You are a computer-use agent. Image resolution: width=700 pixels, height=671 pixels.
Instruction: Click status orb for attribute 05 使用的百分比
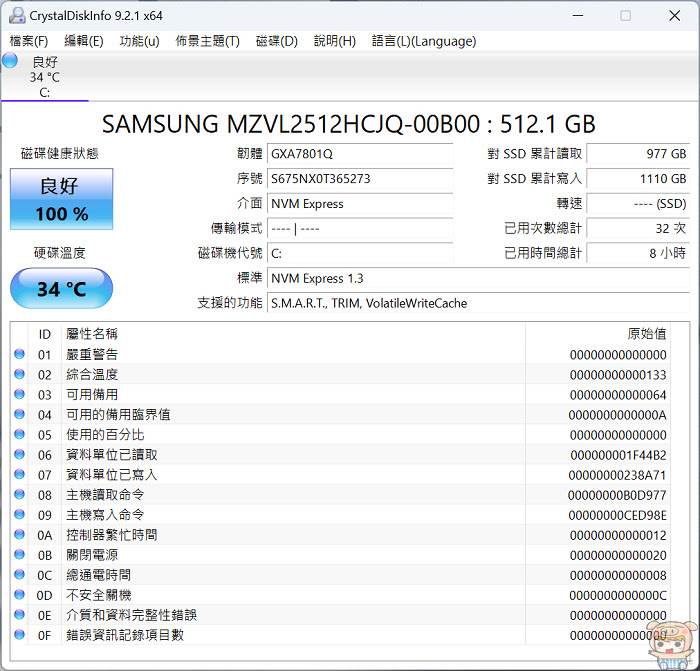point(19,434)
